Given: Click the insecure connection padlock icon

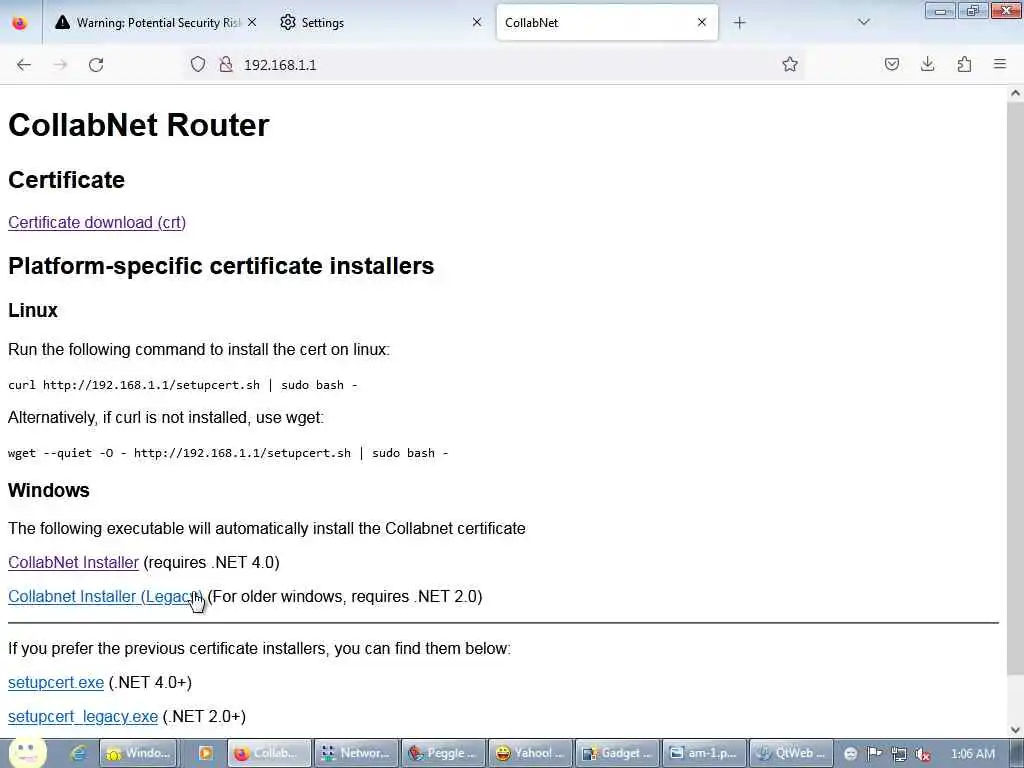Looking at the screenshot, I should [226, 64].
